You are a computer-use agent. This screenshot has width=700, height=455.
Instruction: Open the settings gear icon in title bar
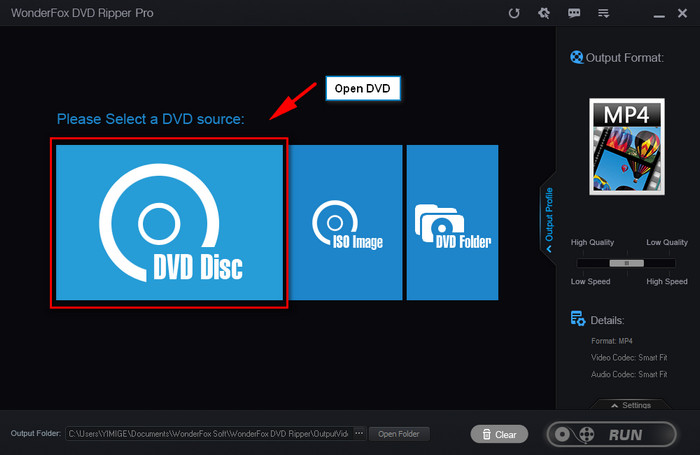pos(544,13)
